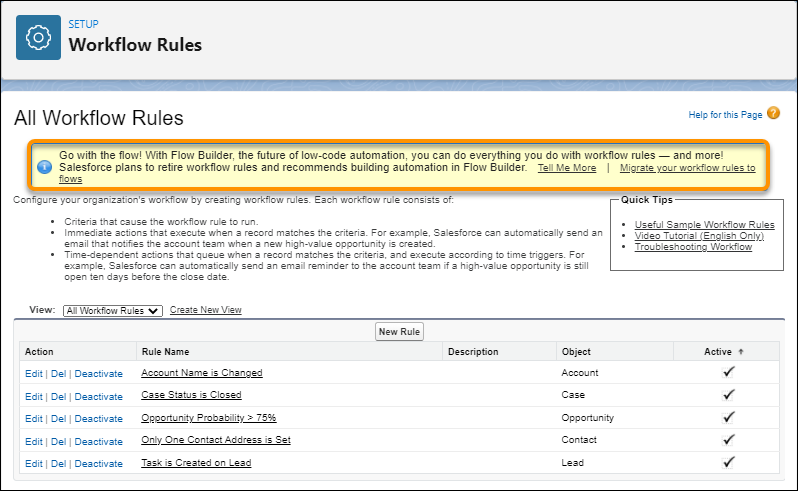The height and width of the screenshot is (491, 798).
Task: Open the All Workflow Rules view dropdown
Action: (112, 311)
